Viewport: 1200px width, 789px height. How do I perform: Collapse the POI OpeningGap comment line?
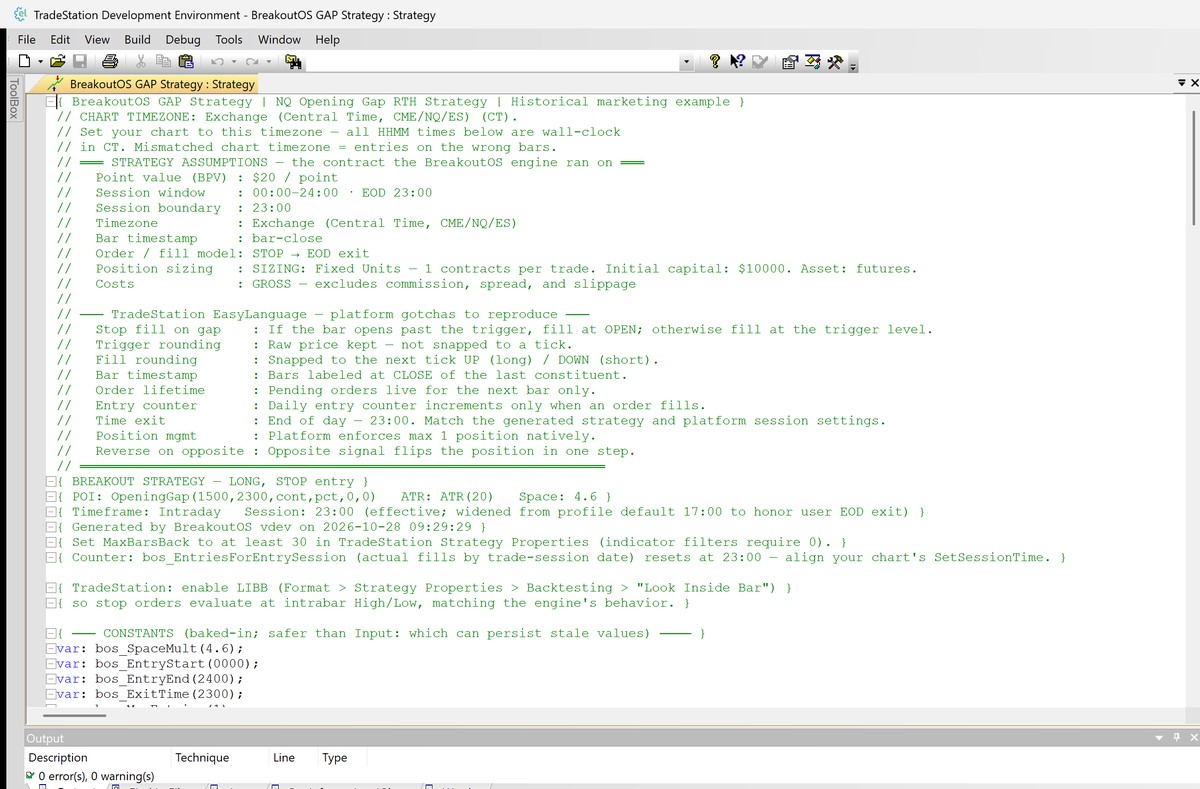tap(51, 497)
